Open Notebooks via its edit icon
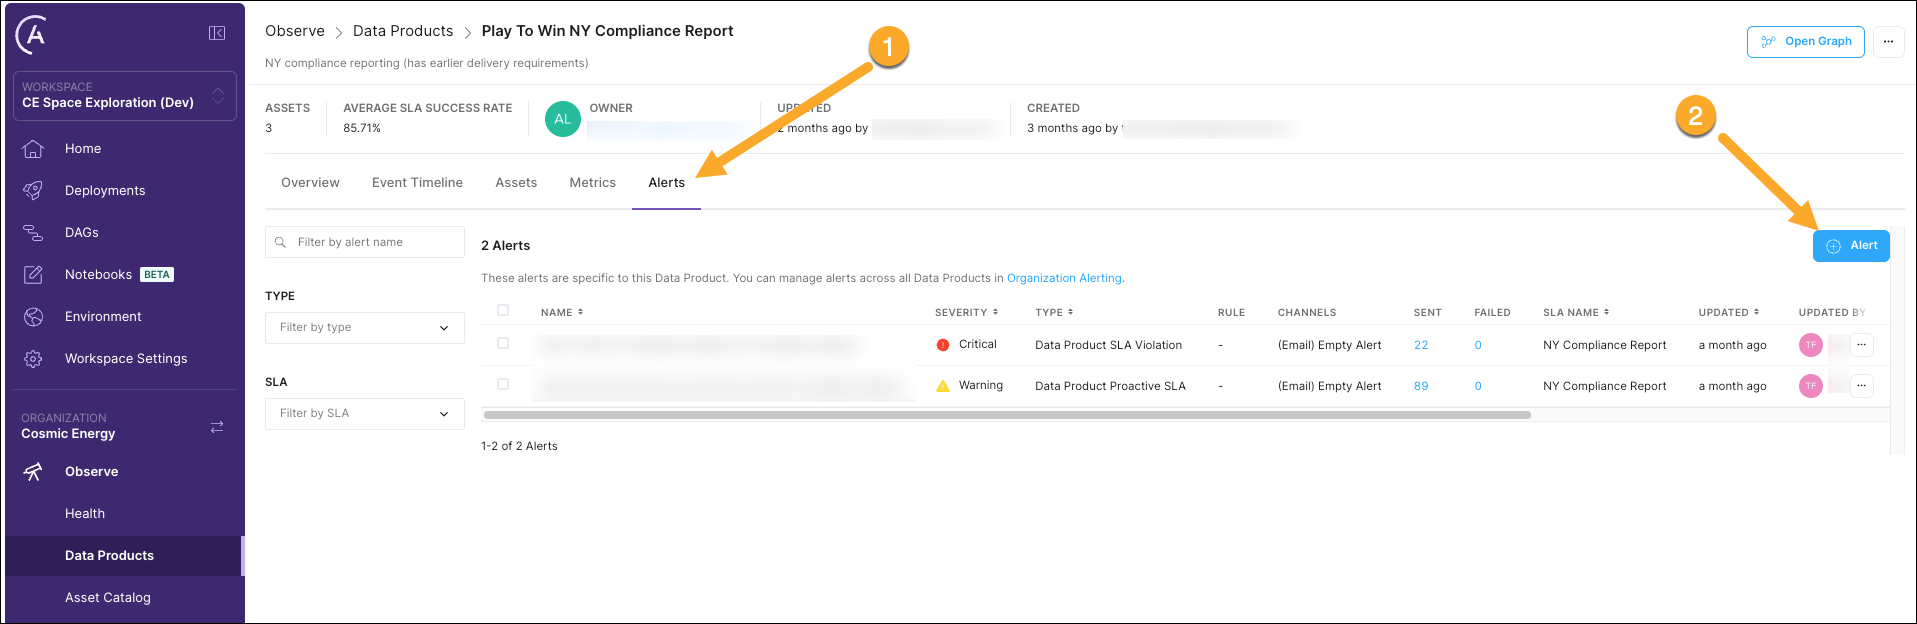 click(33, 275)
